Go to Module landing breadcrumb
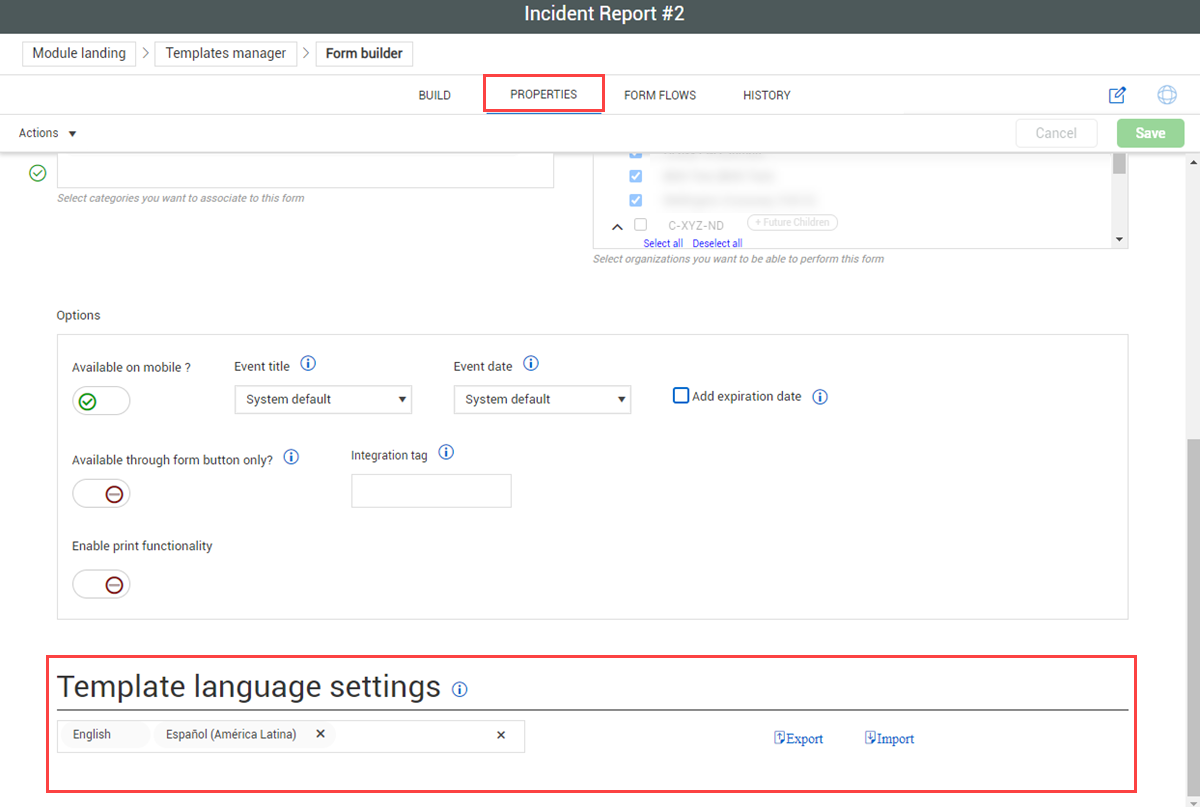Image resolution: width=1200 pixels, height=807 pixels. point(79,53)
